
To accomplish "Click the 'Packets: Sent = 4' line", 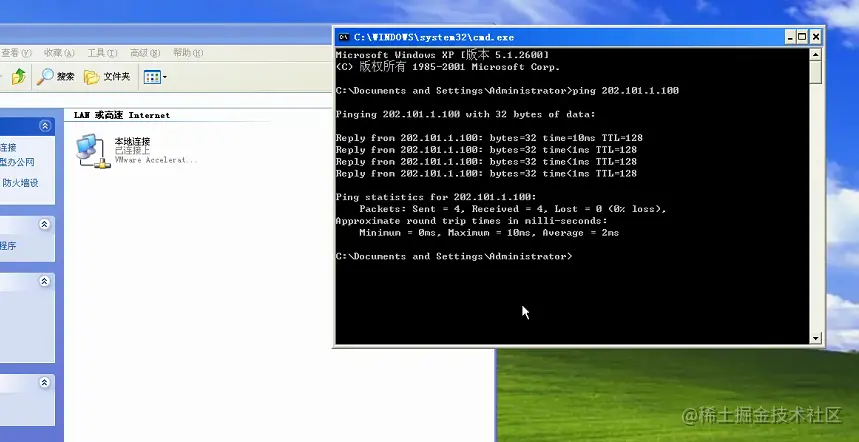I will coord(513,209).
